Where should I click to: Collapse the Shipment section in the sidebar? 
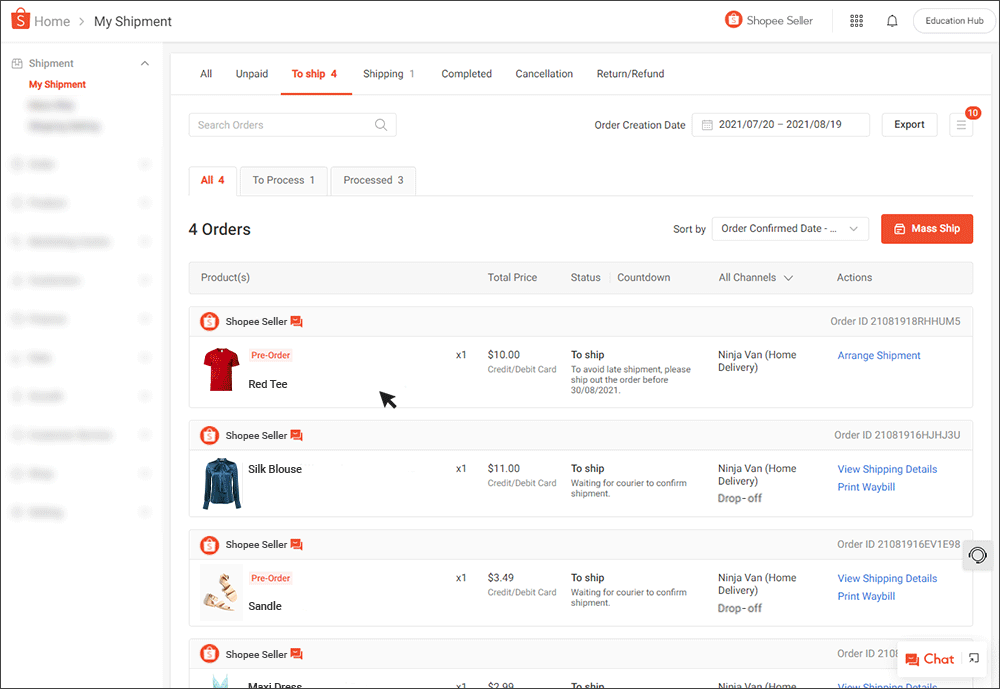pos(144,62)
